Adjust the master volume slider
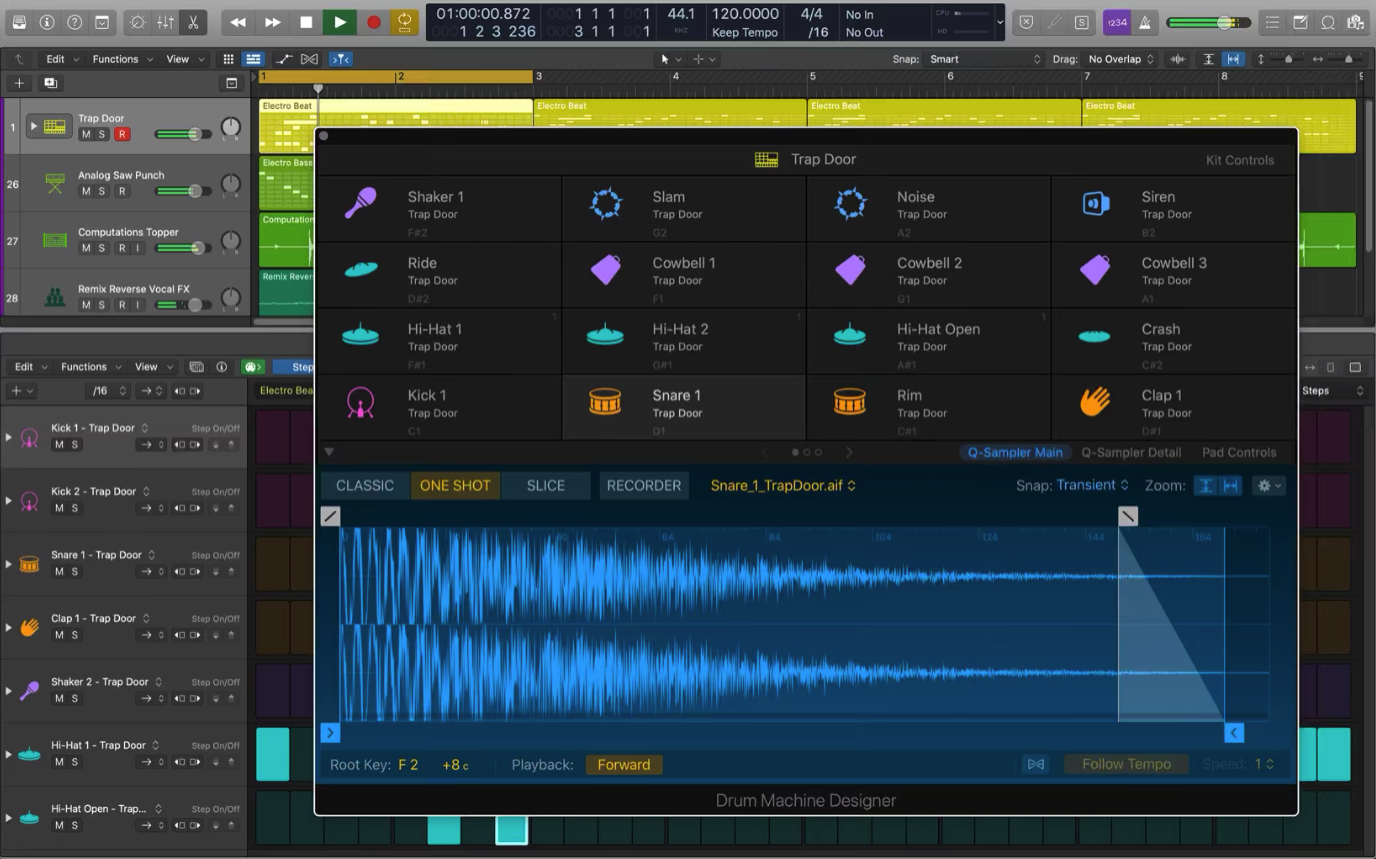1376x859 pixels. [1223, 22]
